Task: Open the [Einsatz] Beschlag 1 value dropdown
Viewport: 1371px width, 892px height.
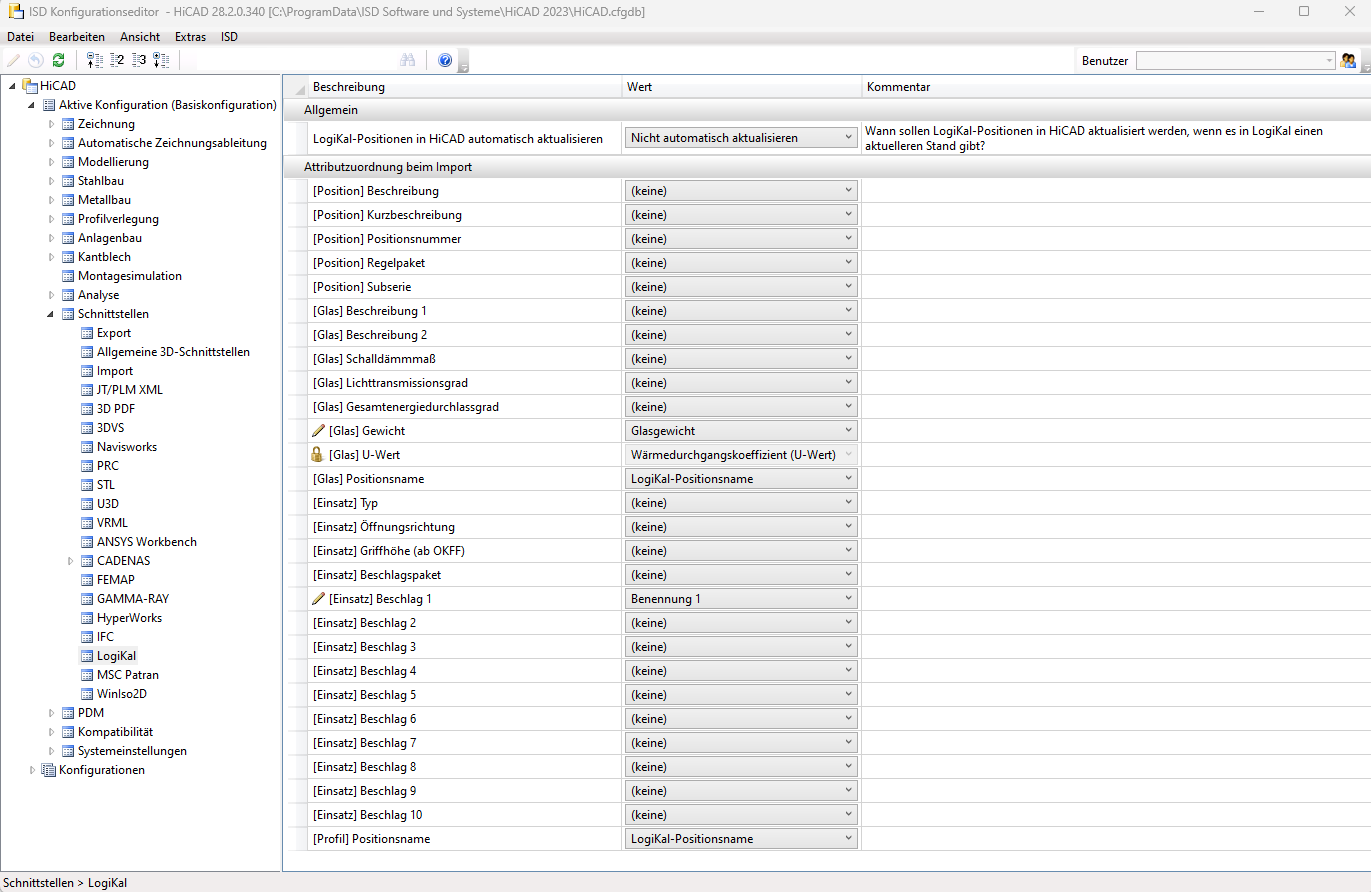Action: (741, 599)
